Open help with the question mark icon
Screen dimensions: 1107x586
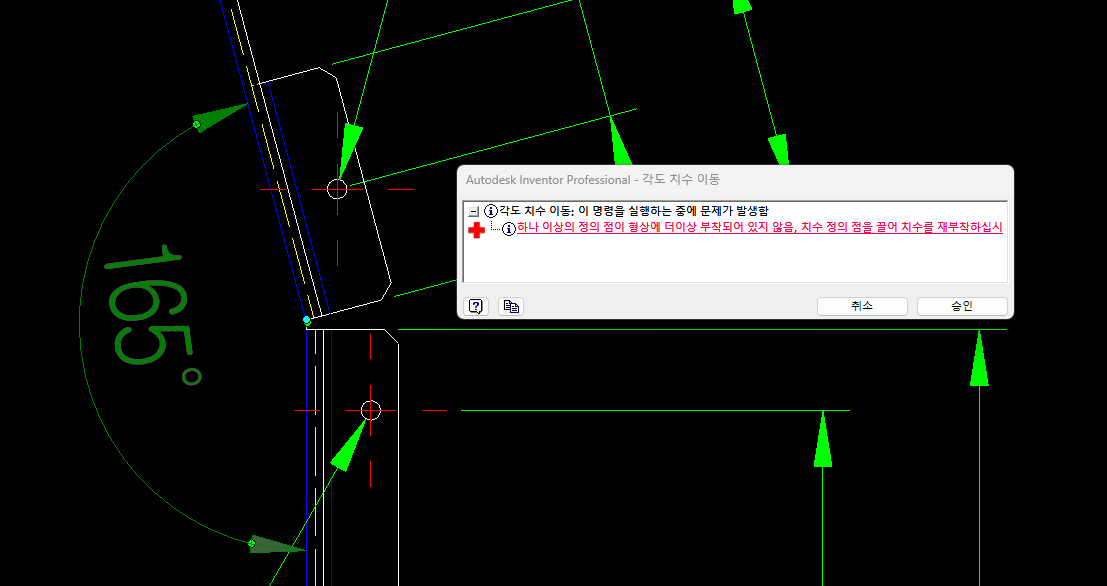pos(476,306)
